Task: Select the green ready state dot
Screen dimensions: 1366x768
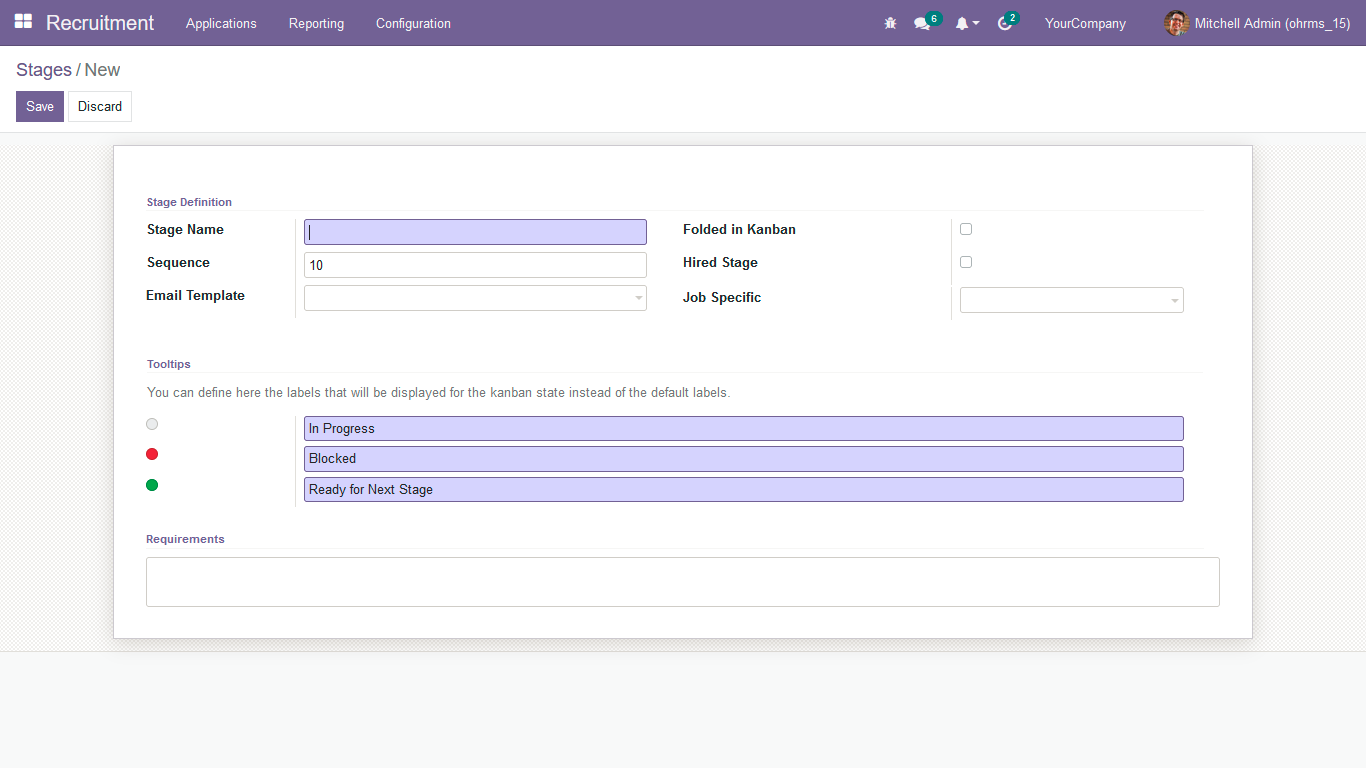Action: click(152, 485)
